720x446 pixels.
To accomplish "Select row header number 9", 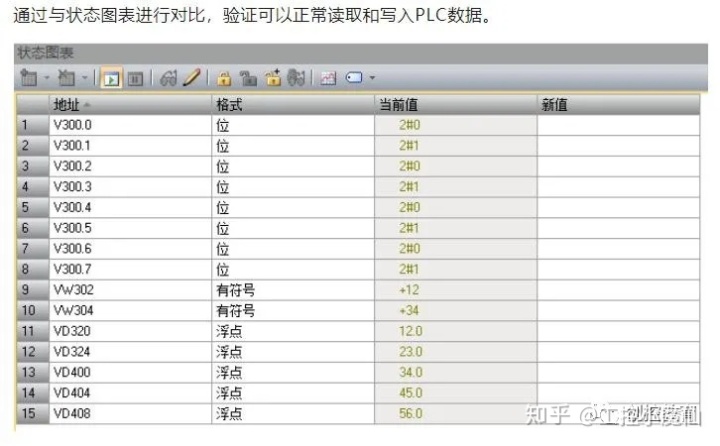I will tap(33, 290).
